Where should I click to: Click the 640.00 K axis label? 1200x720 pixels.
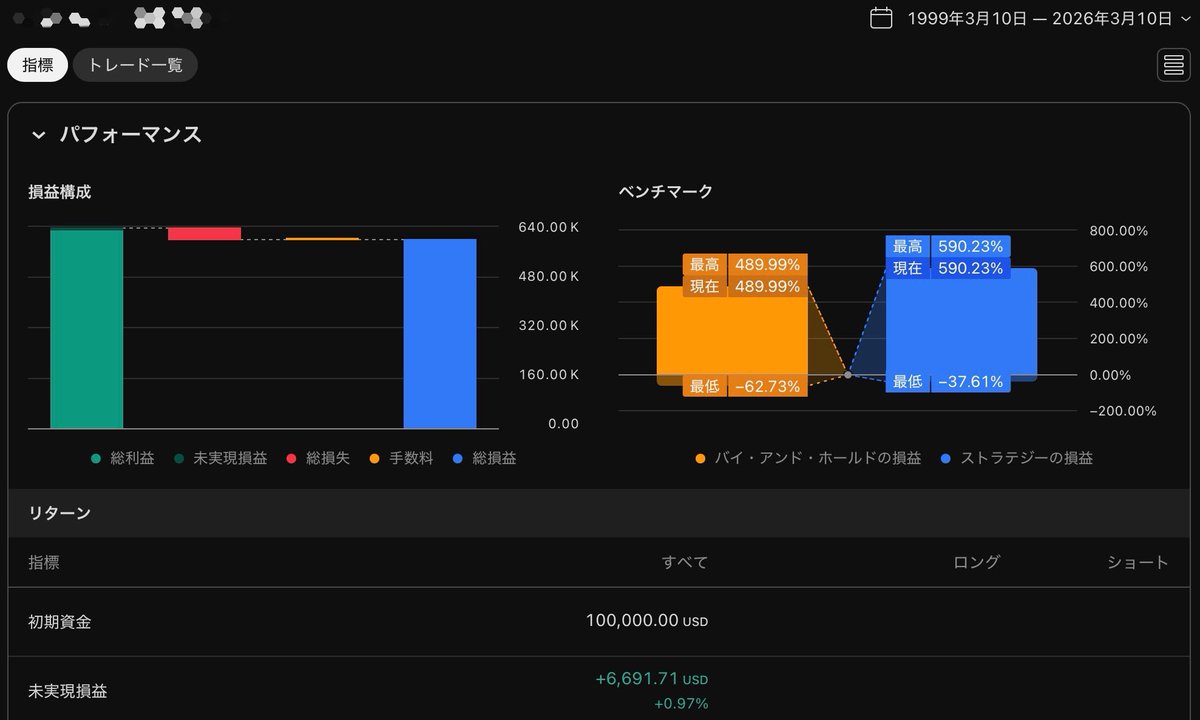(x=549, y=228)
